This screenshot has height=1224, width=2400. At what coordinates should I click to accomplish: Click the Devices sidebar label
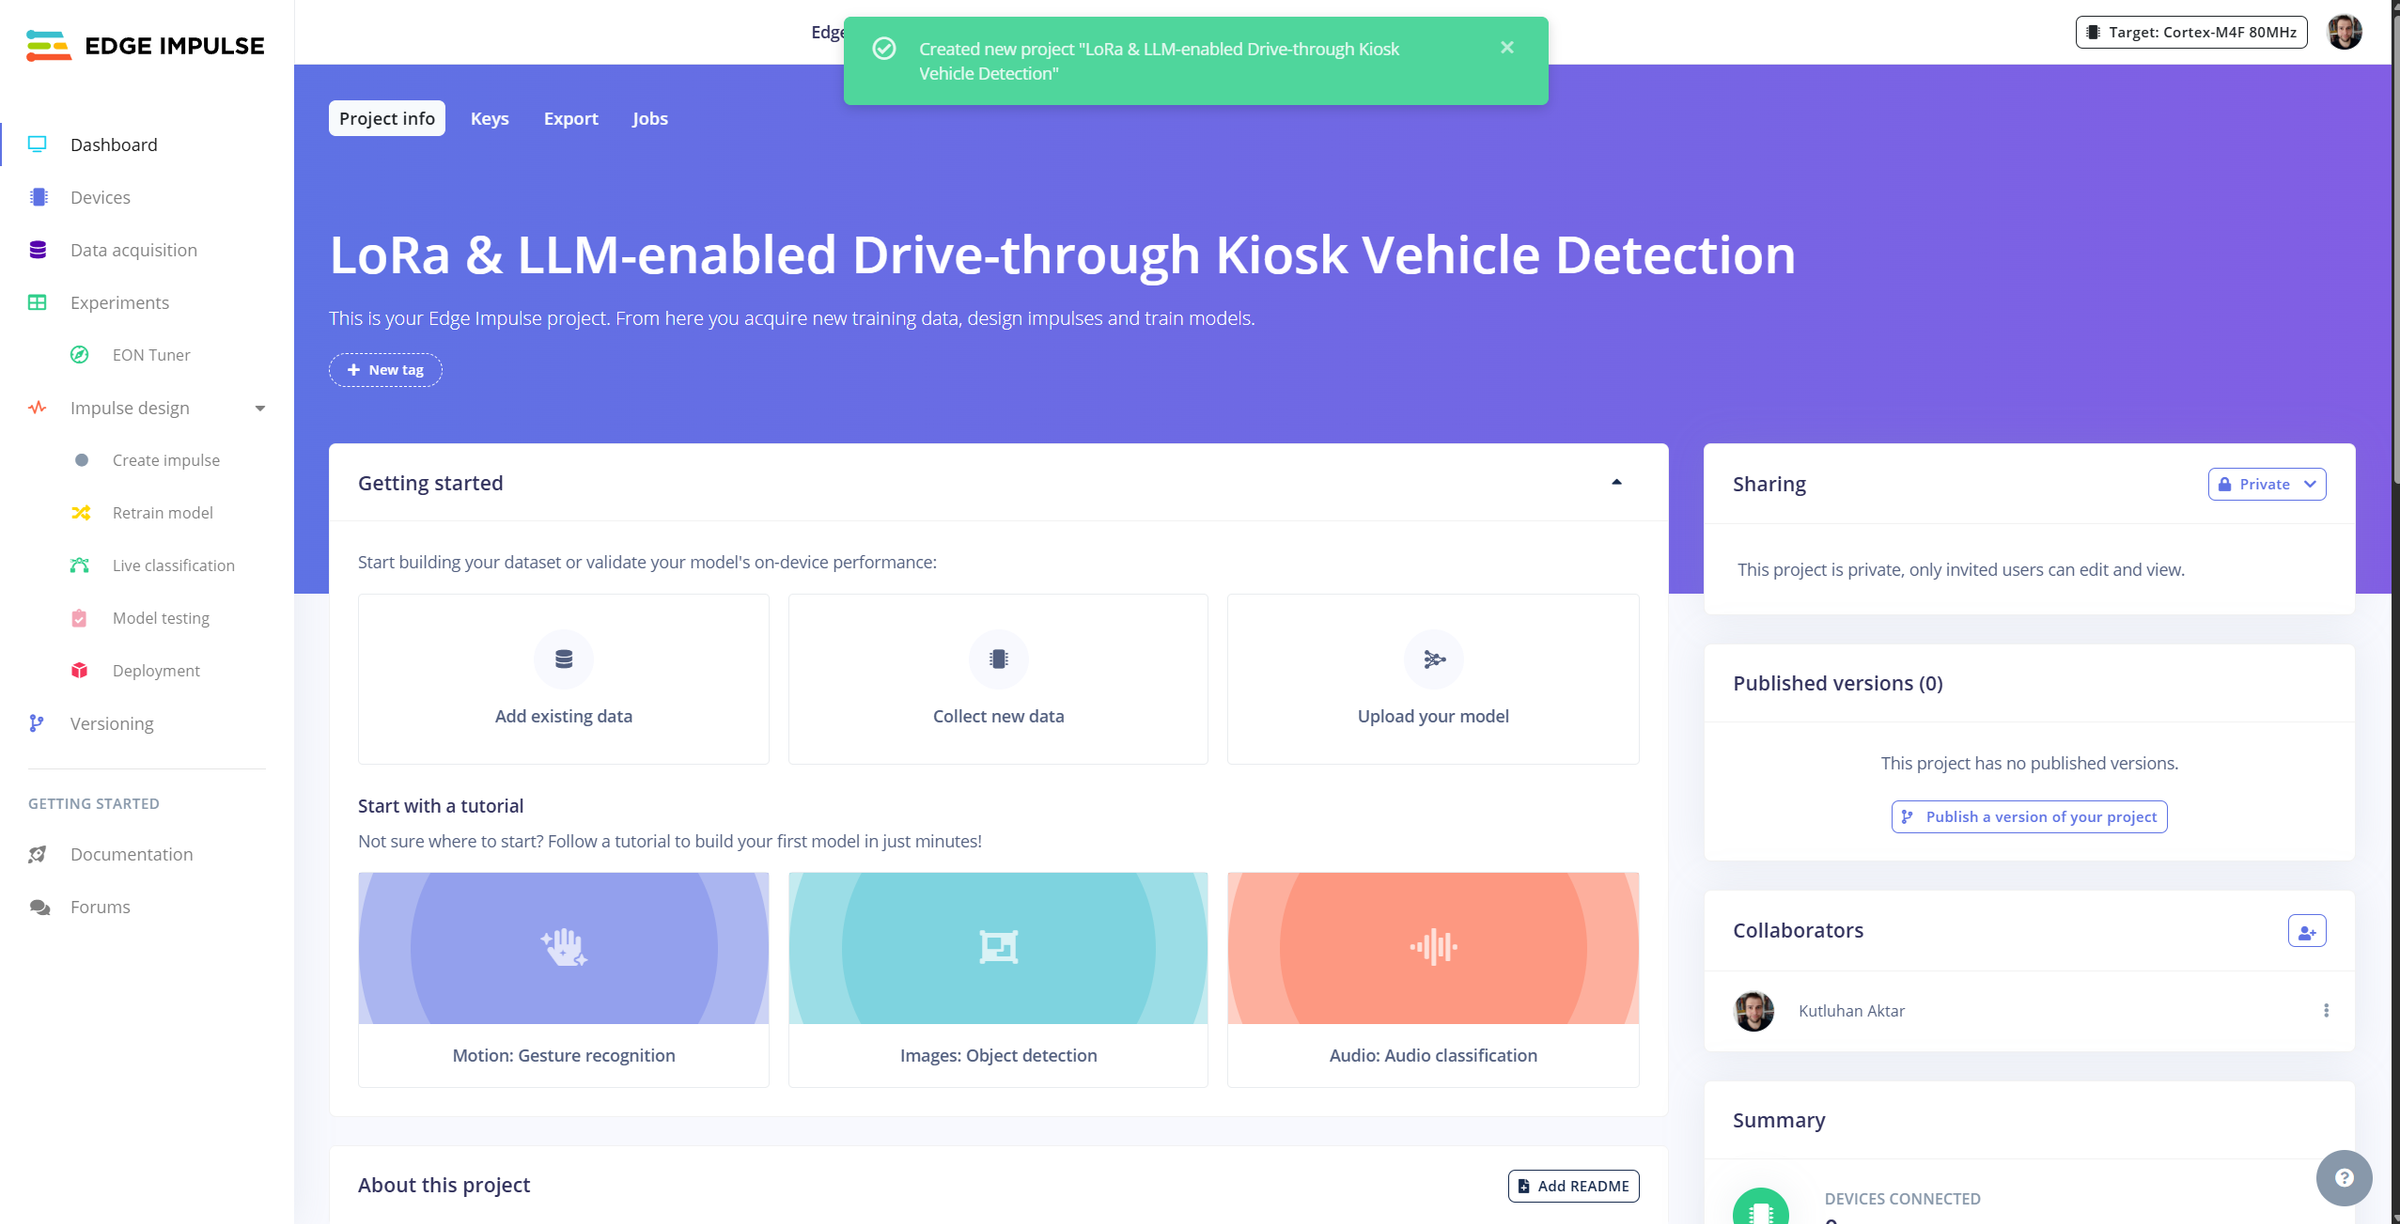click(100, 198)
